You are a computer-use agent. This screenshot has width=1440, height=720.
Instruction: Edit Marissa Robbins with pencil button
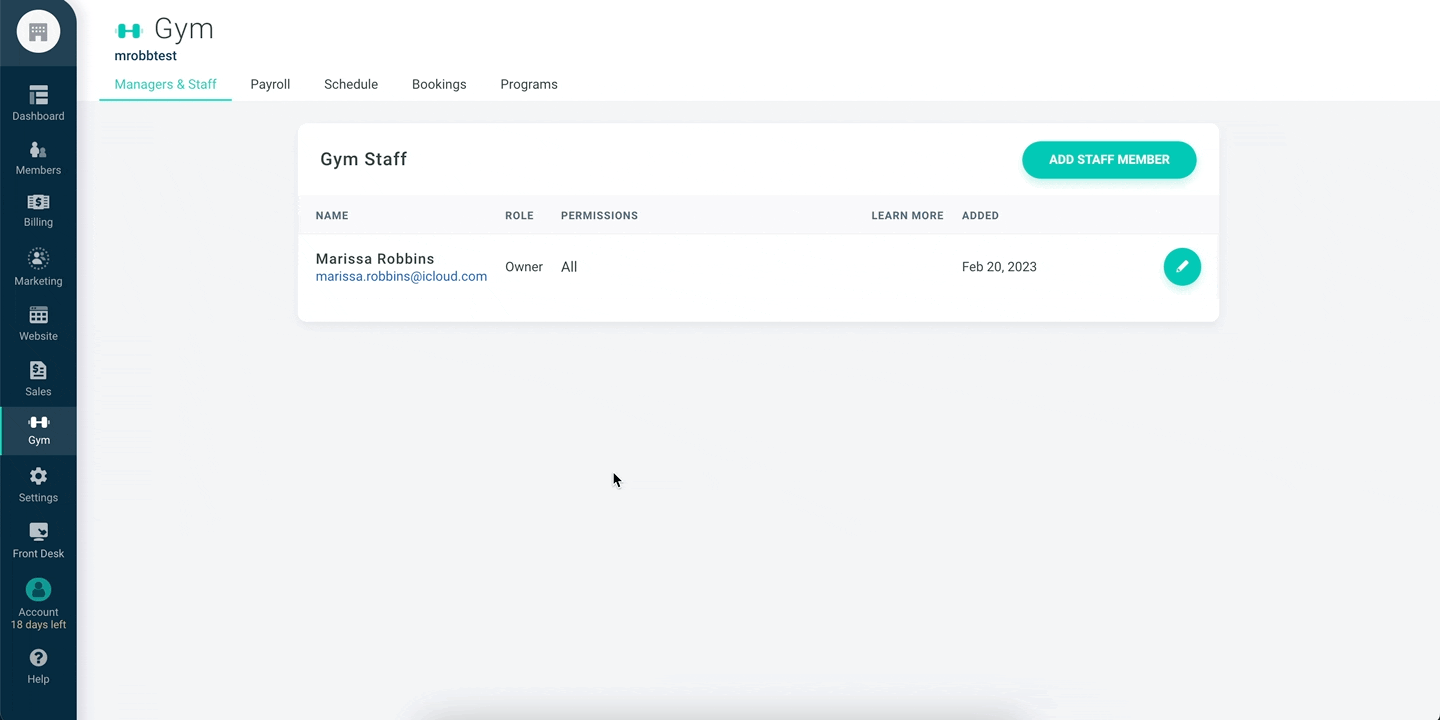1182,267
